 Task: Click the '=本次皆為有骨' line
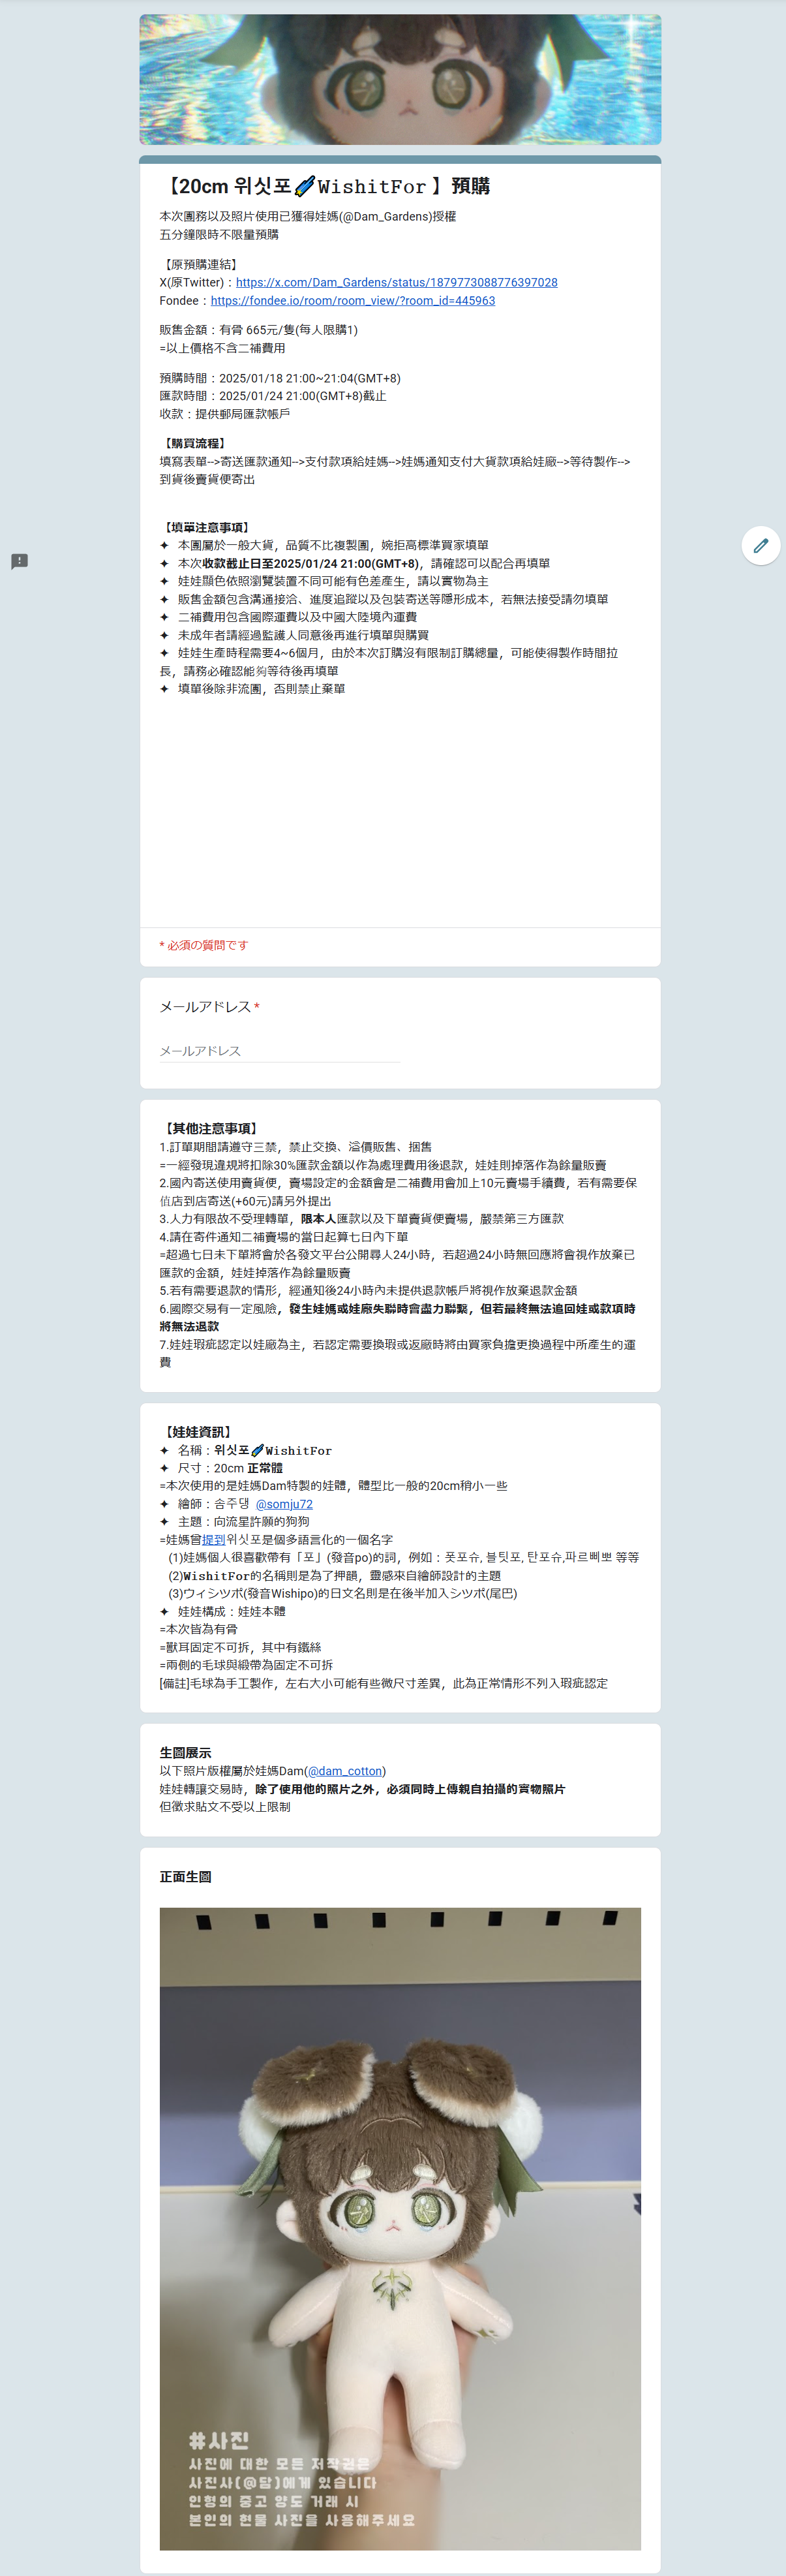199,1629
